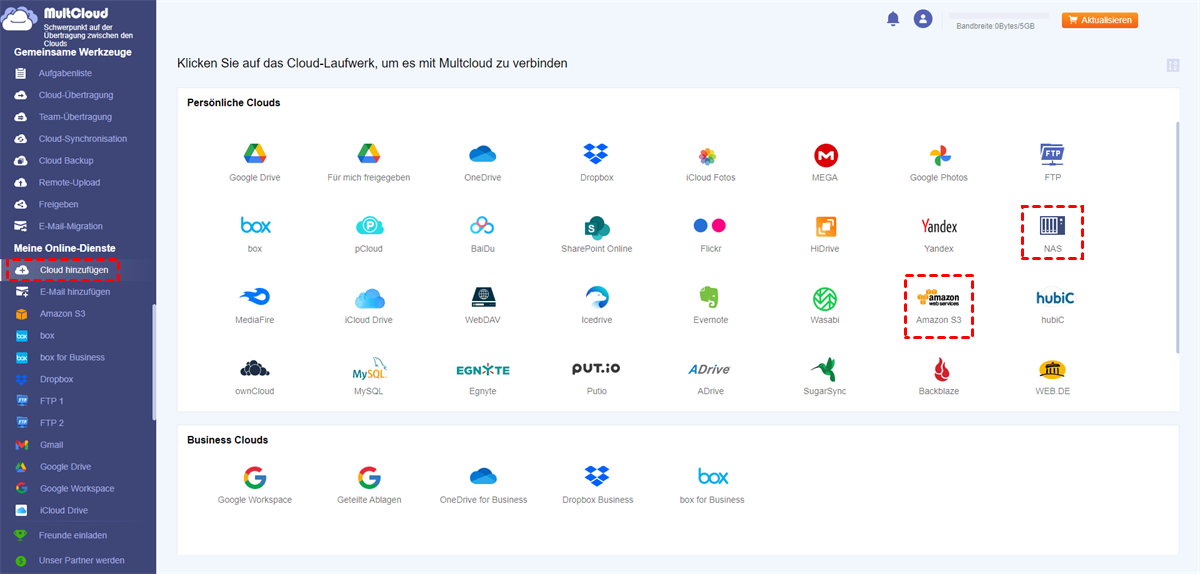The height and width of the screenshot is (574, 1200).
Task: Add ADrive cloud
Action: (x=710, y=369)
